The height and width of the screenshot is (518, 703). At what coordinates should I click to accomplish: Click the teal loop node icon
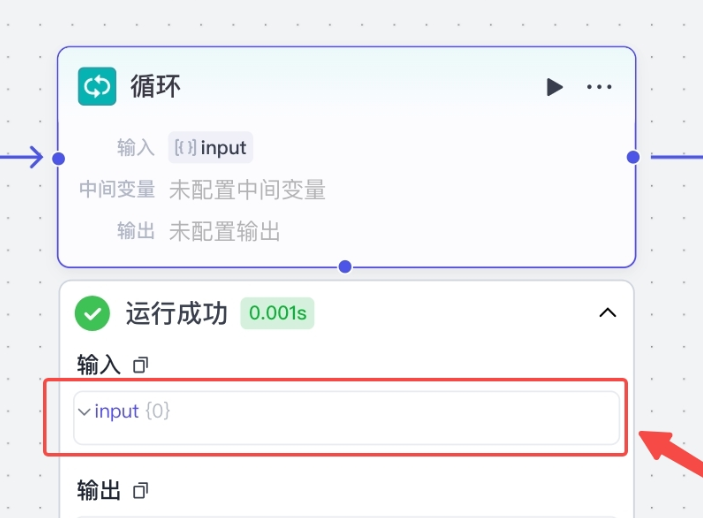click(97, 87)
